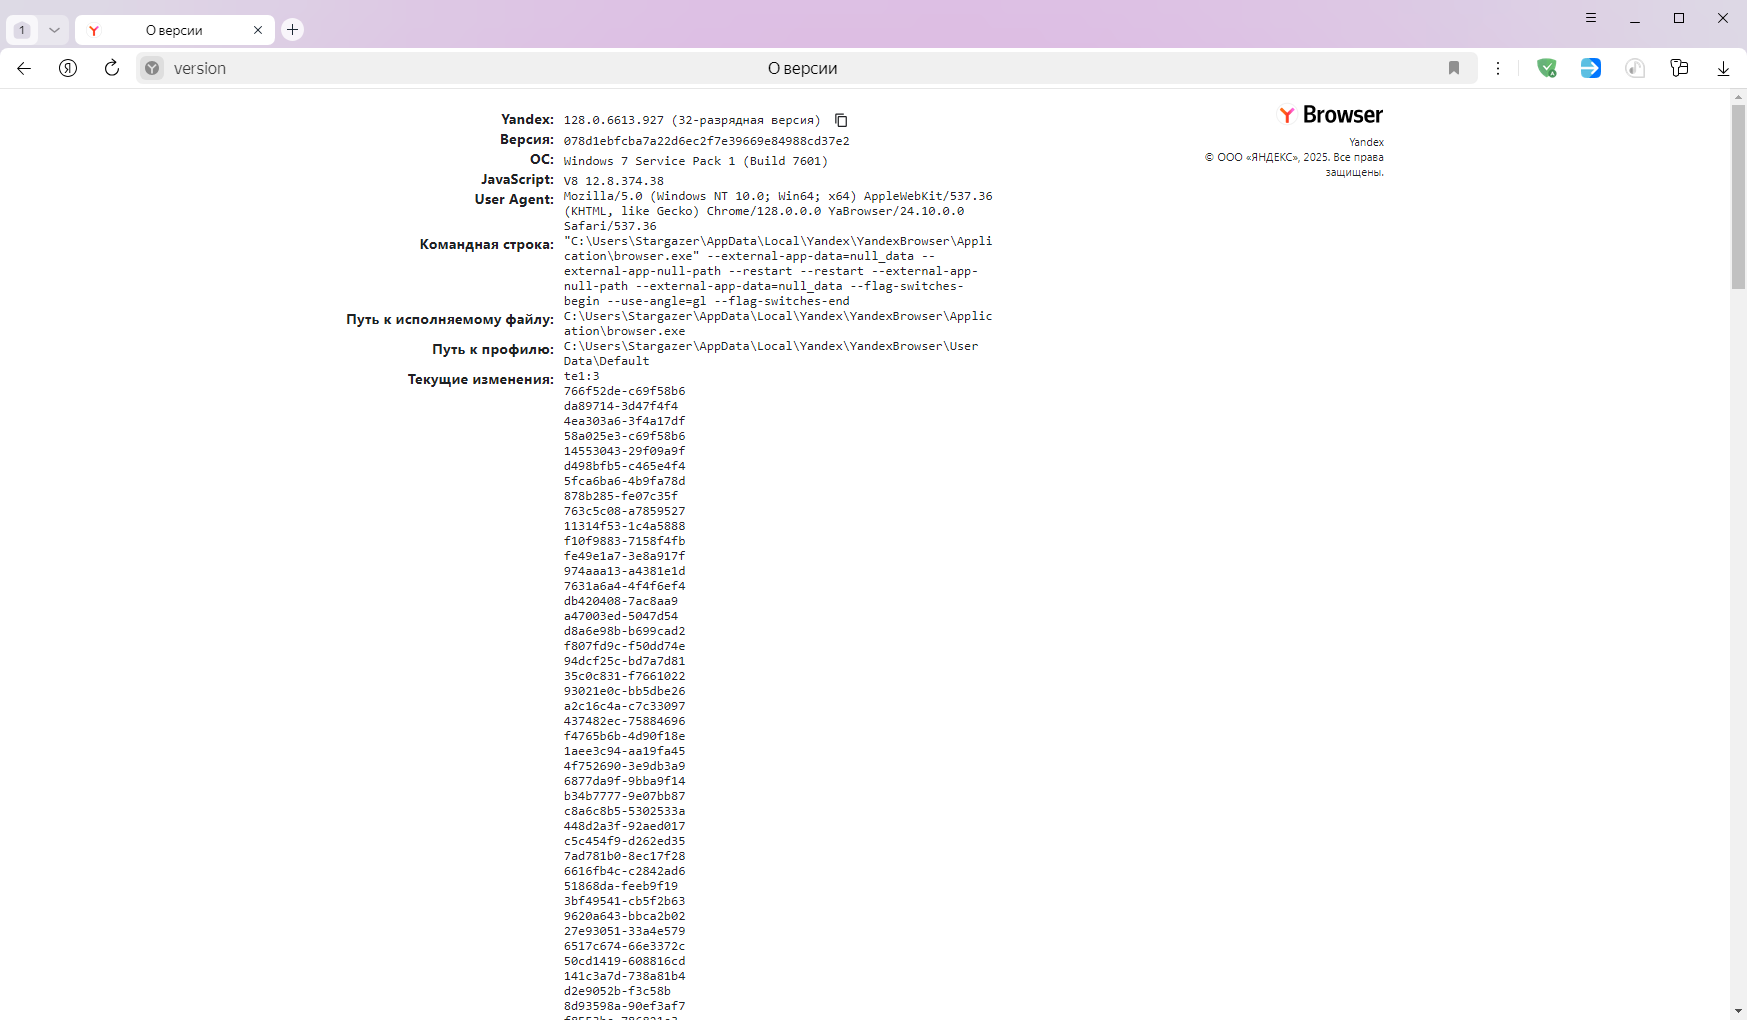Click the ation\browser.exe executable path line

pos(624,331)
